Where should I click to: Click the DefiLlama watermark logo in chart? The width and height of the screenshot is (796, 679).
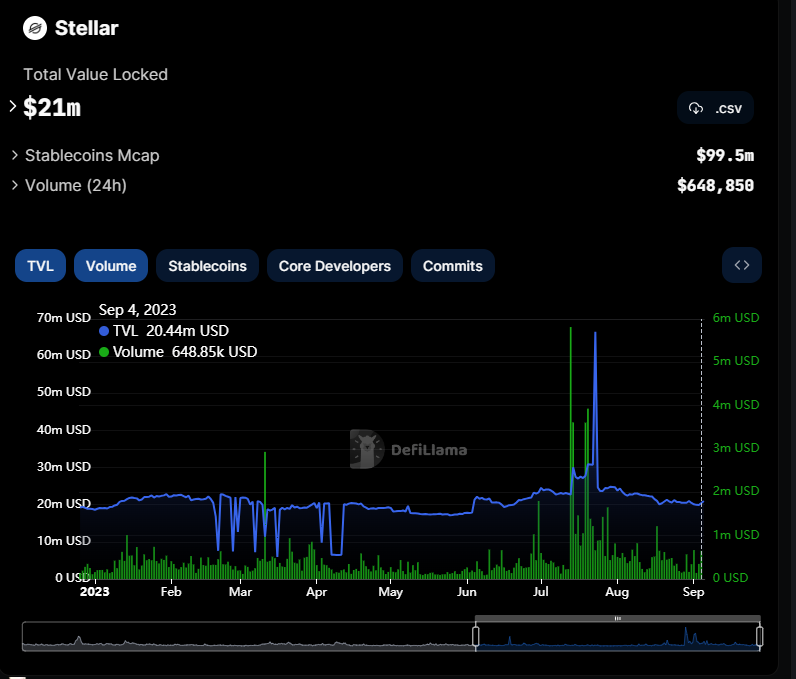[368, 450]
